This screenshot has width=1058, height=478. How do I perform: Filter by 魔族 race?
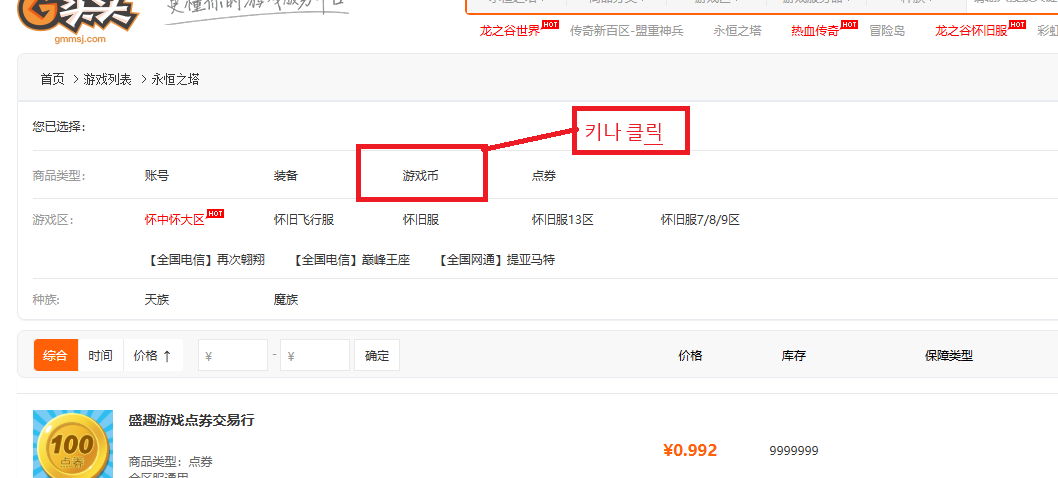tap(286, 299)
